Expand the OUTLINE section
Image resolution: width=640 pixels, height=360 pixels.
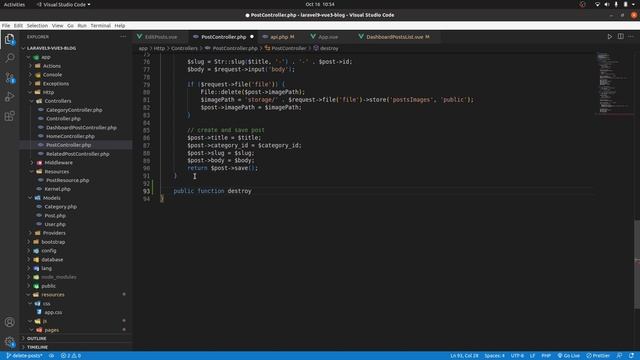tap(36, 338)
